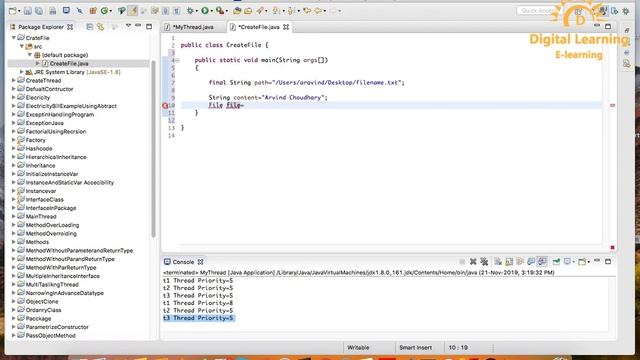The image size is (640, 360).
Task: Select the Elecricity project
Action: click(38, 98)
